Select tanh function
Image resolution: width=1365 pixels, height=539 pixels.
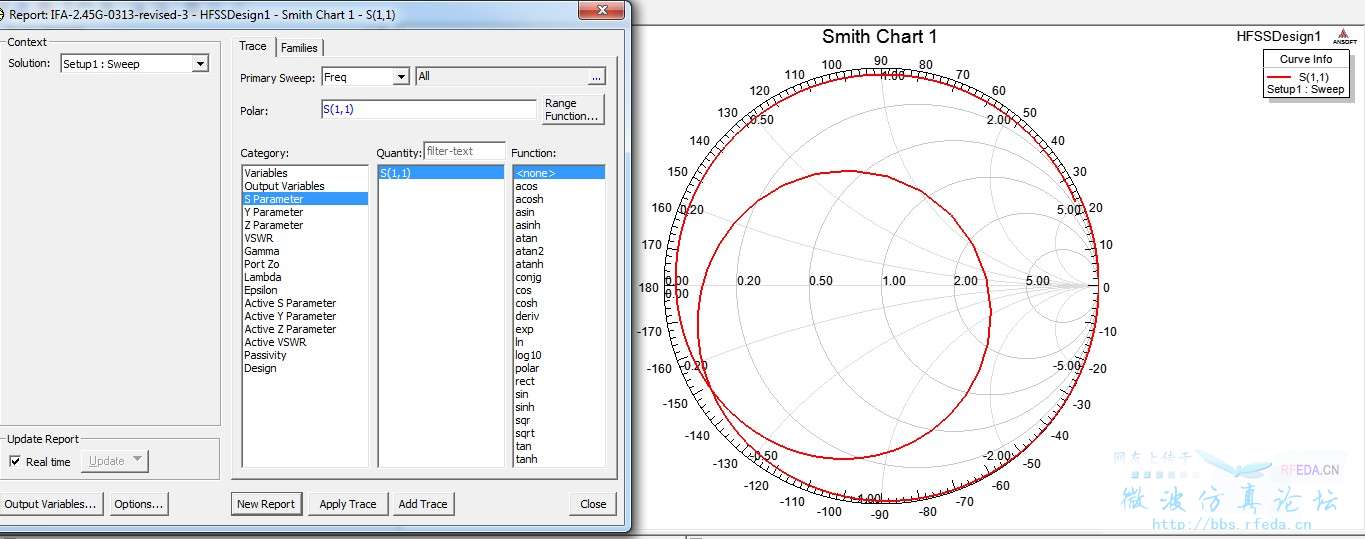click(559, 459)
